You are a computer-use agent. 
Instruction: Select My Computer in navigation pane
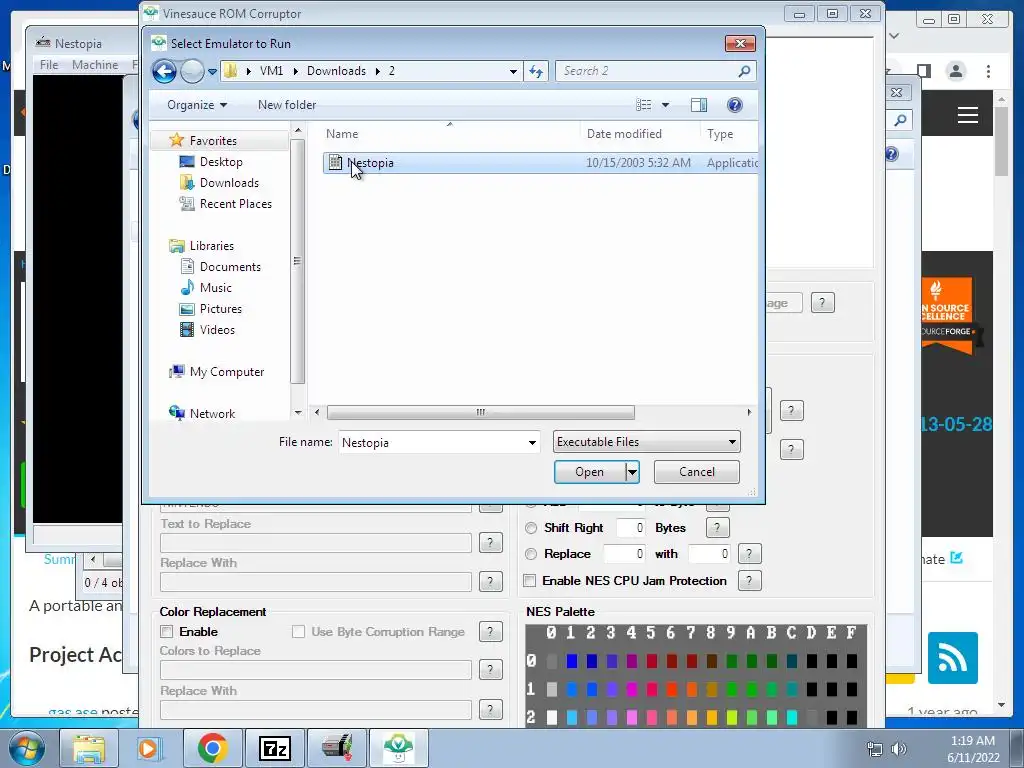pos(227,372)
